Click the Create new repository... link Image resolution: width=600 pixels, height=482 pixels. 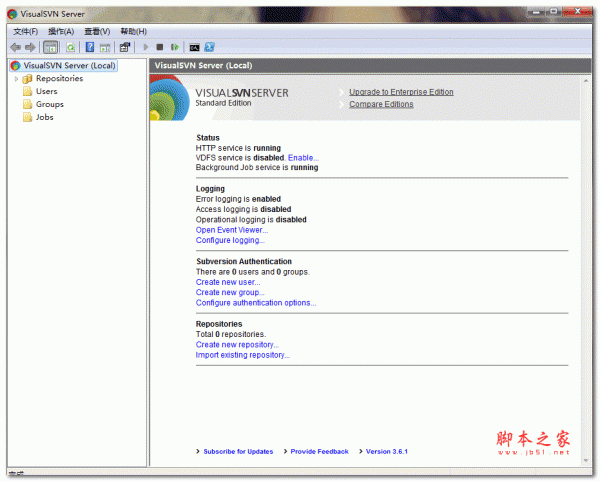point(237,345)
